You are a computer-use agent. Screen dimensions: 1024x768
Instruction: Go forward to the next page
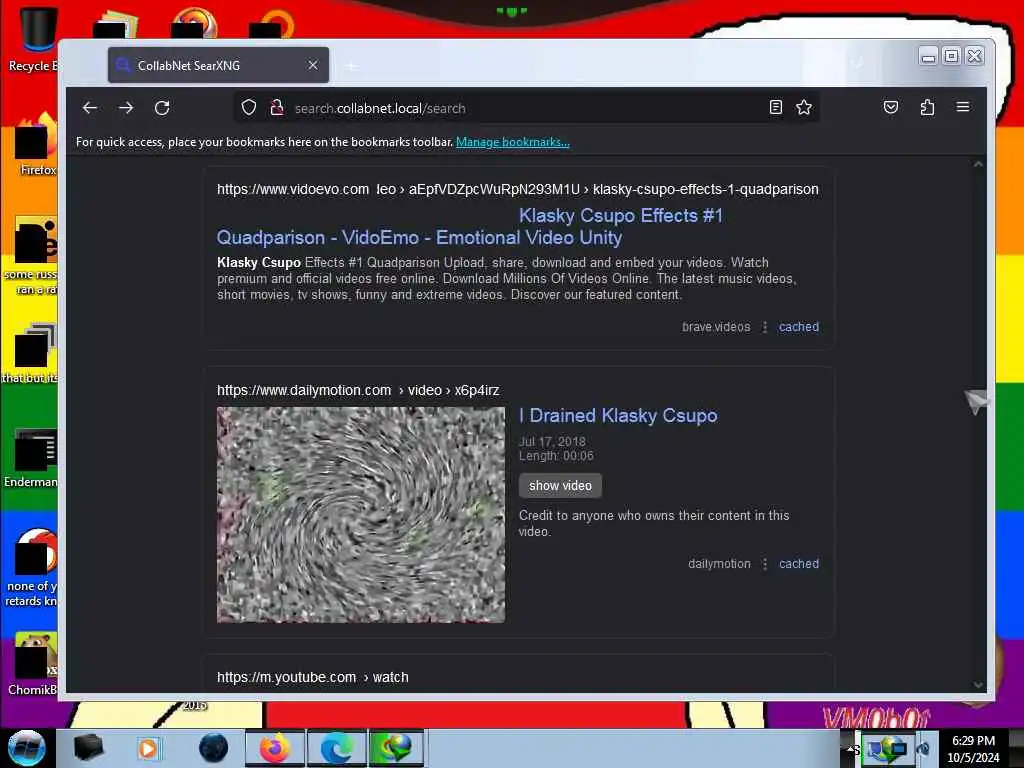tap(126, 108)
